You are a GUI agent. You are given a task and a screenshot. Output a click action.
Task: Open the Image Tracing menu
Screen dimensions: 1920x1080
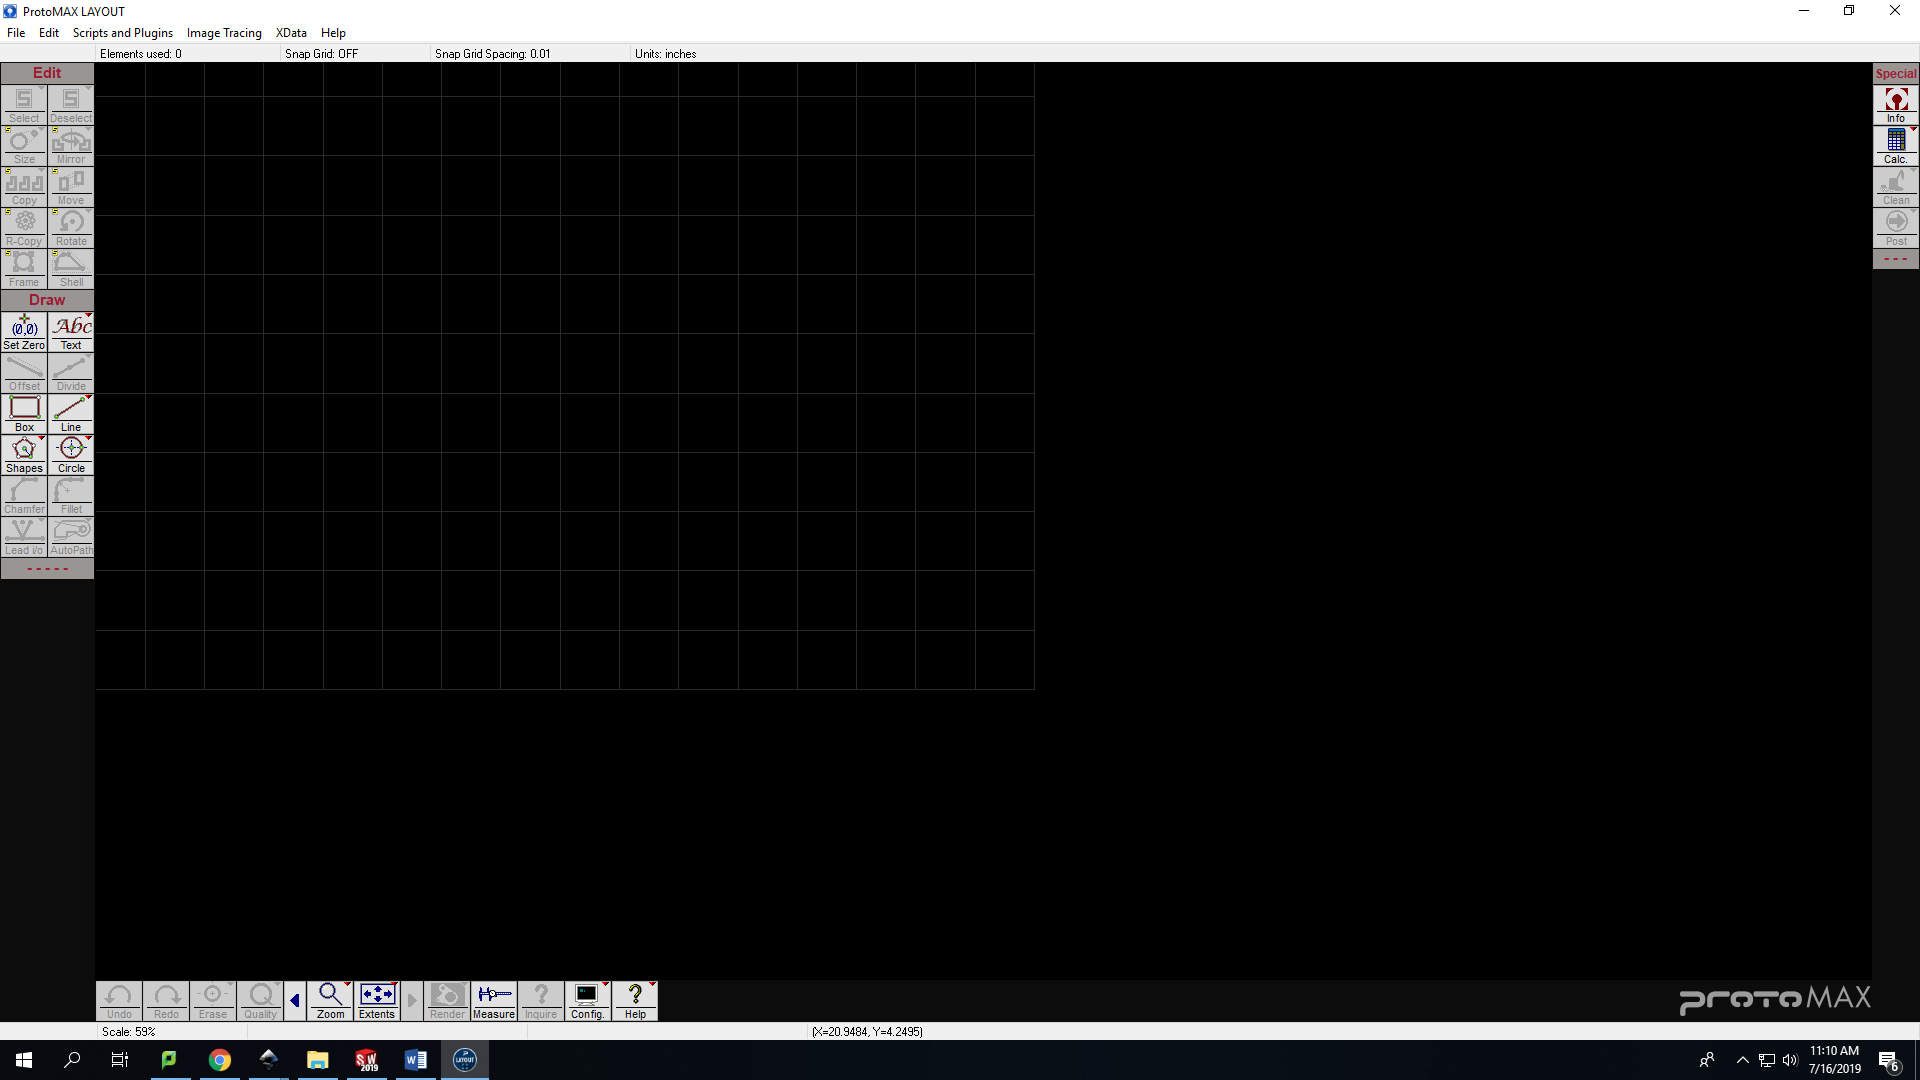point(224,33)
